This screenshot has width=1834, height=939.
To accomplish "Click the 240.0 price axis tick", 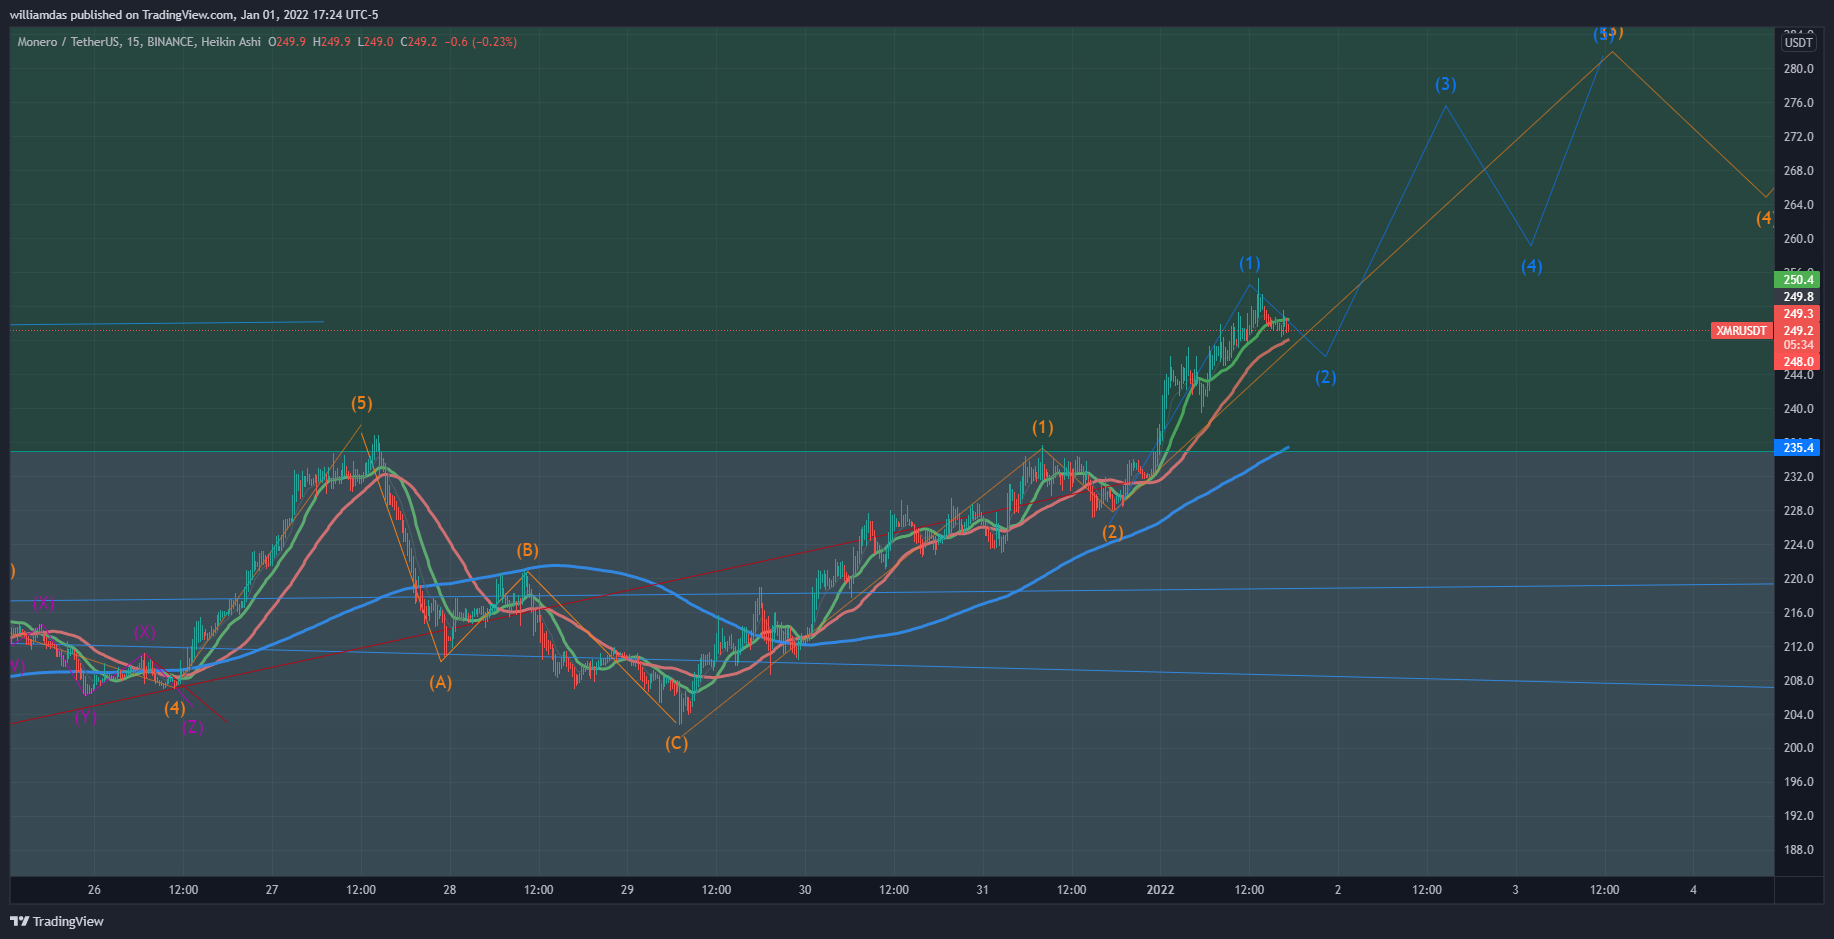I will tap(1798, 409).
